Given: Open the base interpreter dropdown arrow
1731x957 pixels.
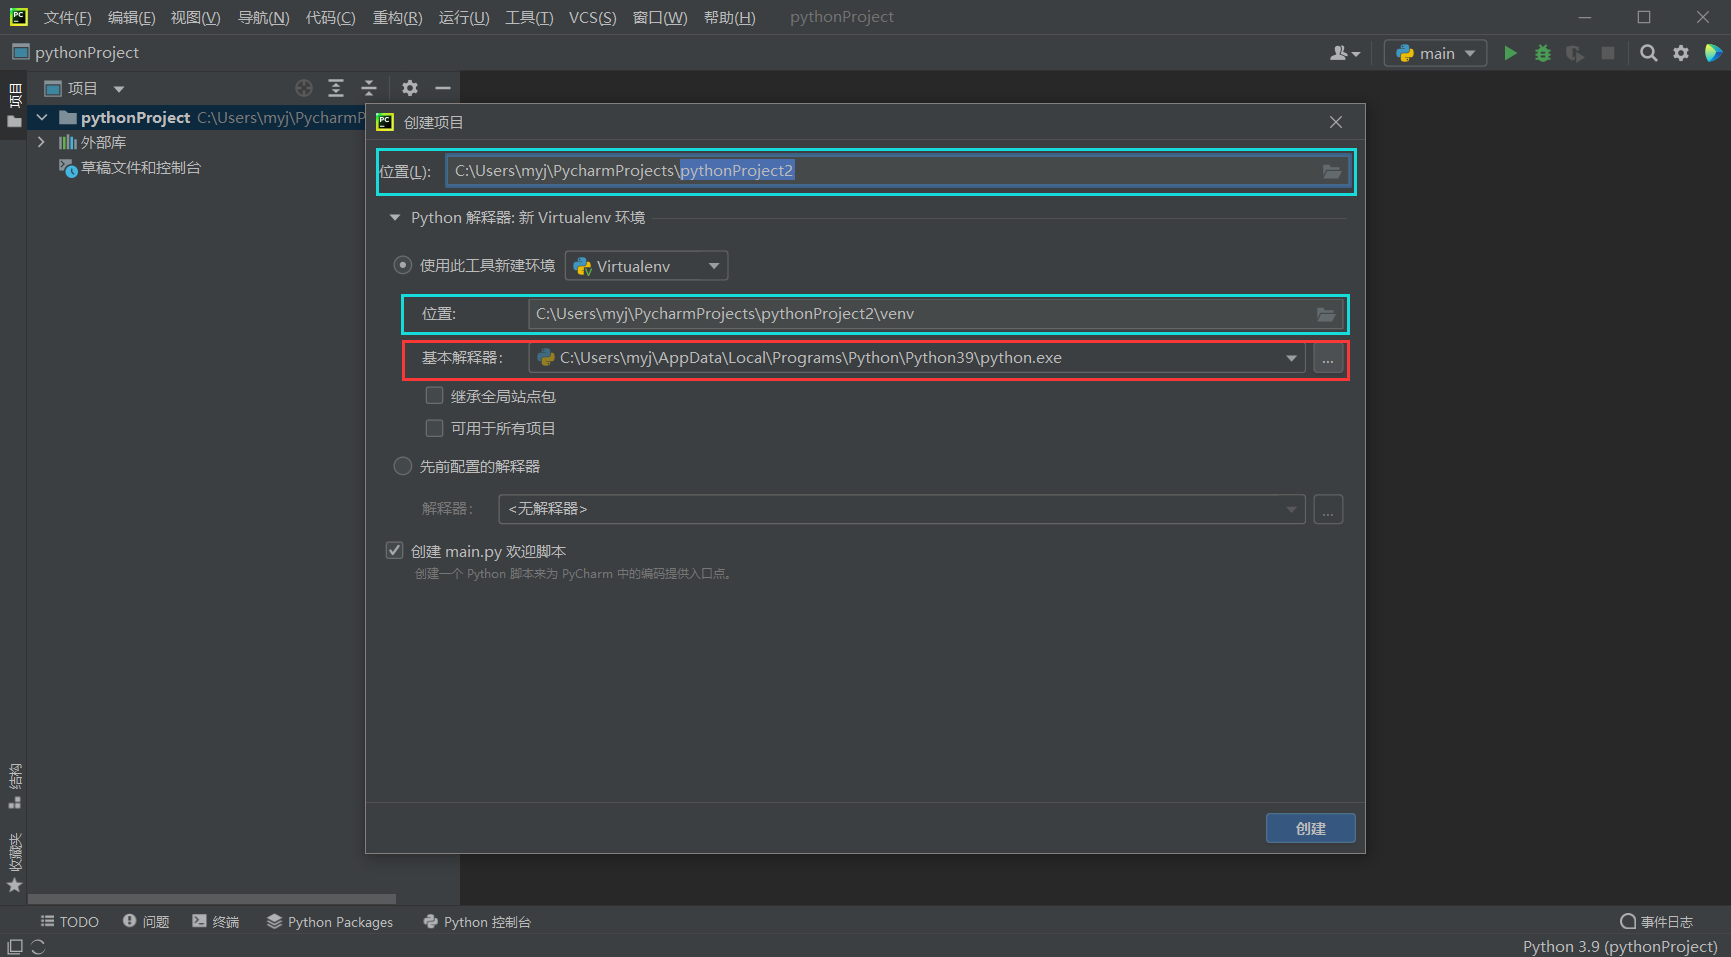Looking at the screenshot, I should pos(1291,358).
